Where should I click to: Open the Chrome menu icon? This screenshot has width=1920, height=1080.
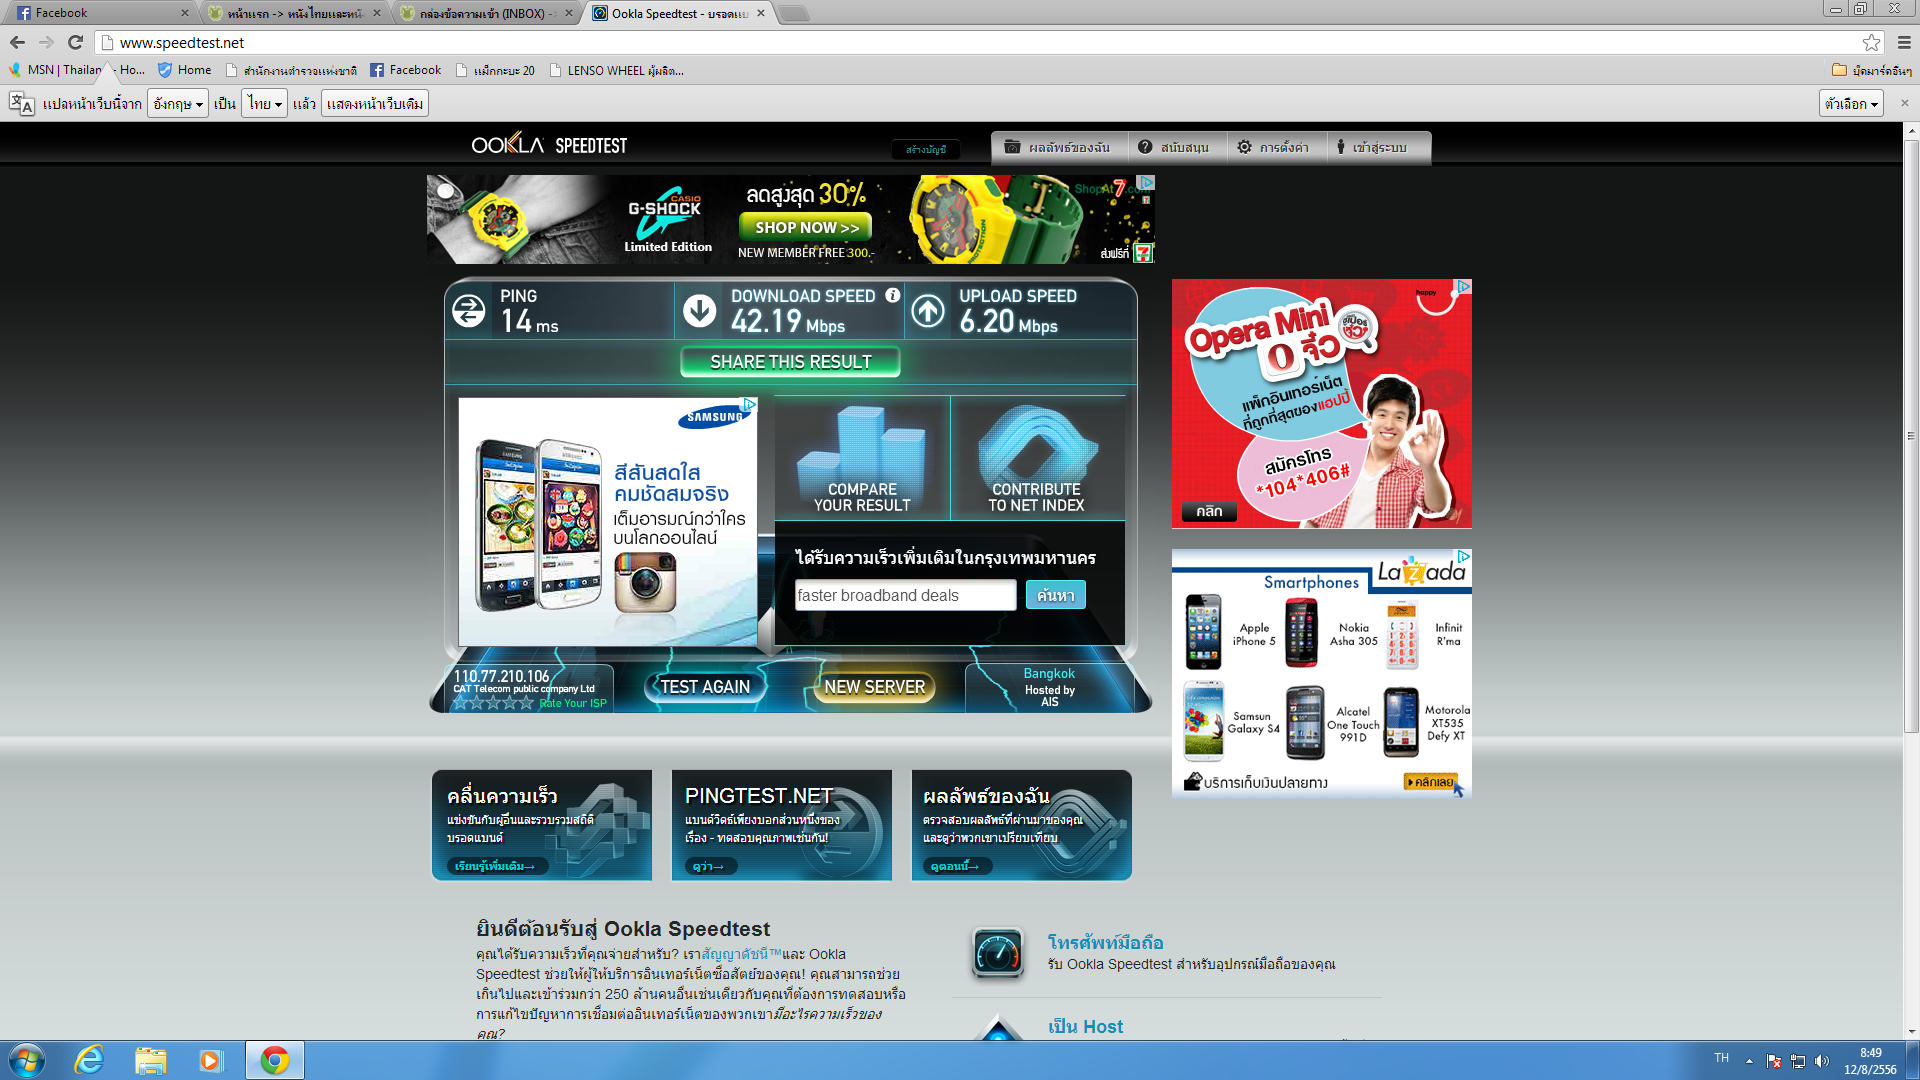[1904, 42]
